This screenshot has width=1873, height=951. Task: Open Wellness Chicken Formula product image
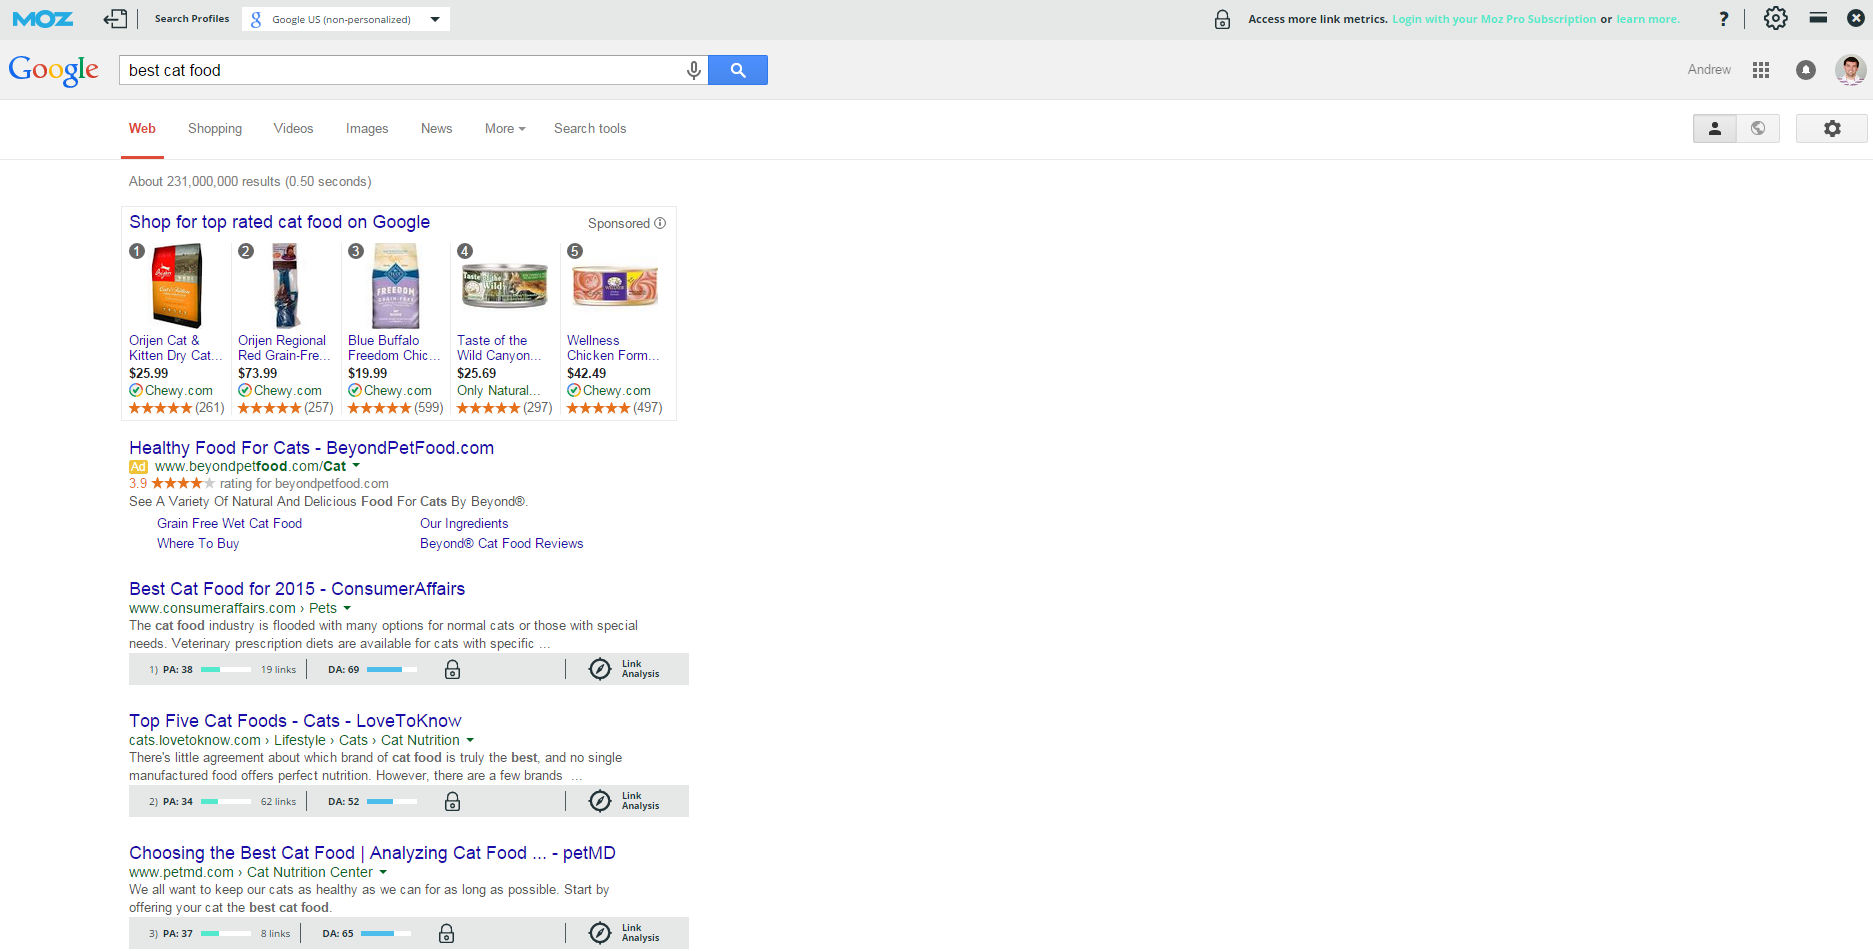tap(615, 286)
